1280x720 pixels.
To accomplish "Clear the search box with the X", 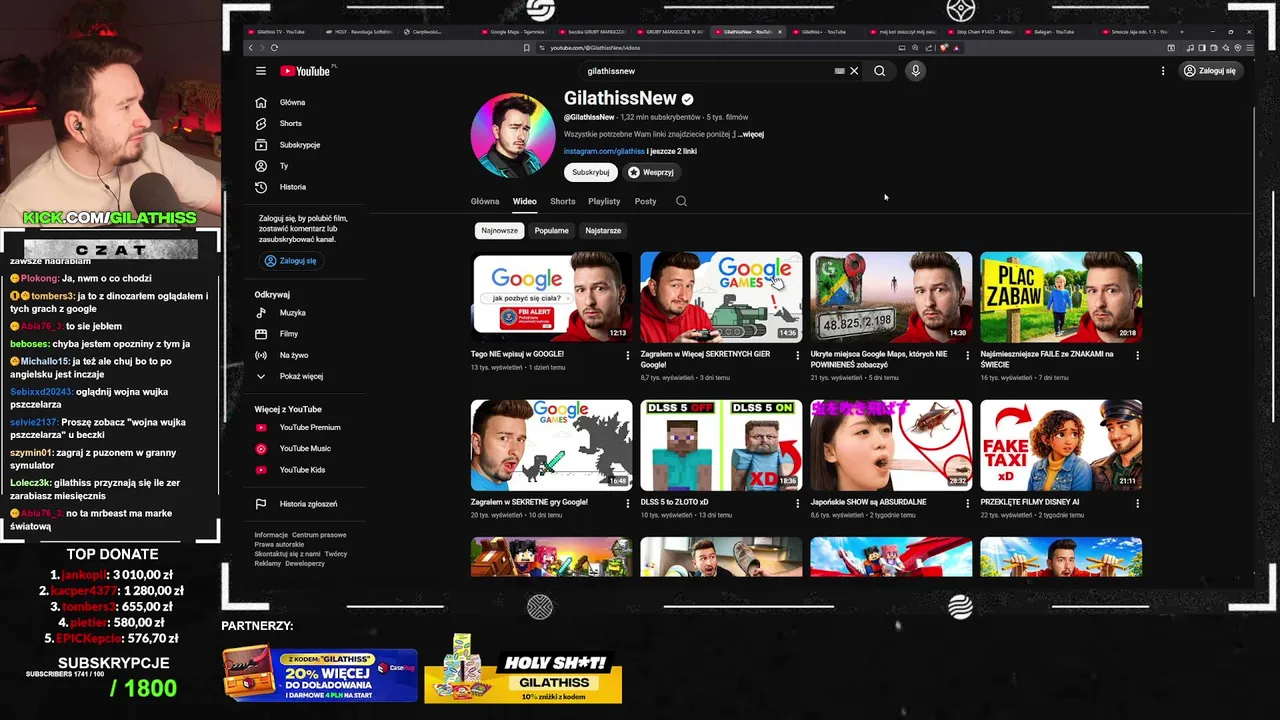I will [x=854, y=71].
